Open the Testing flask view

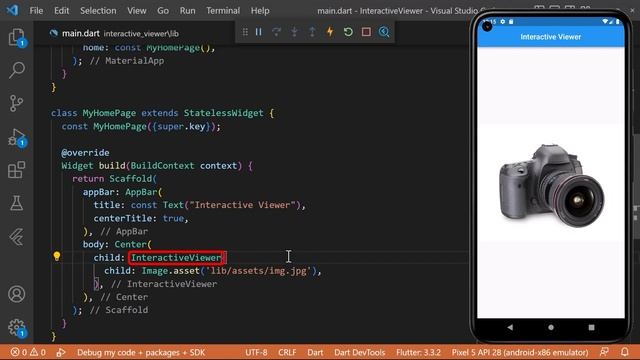click(x=17, y=203)
